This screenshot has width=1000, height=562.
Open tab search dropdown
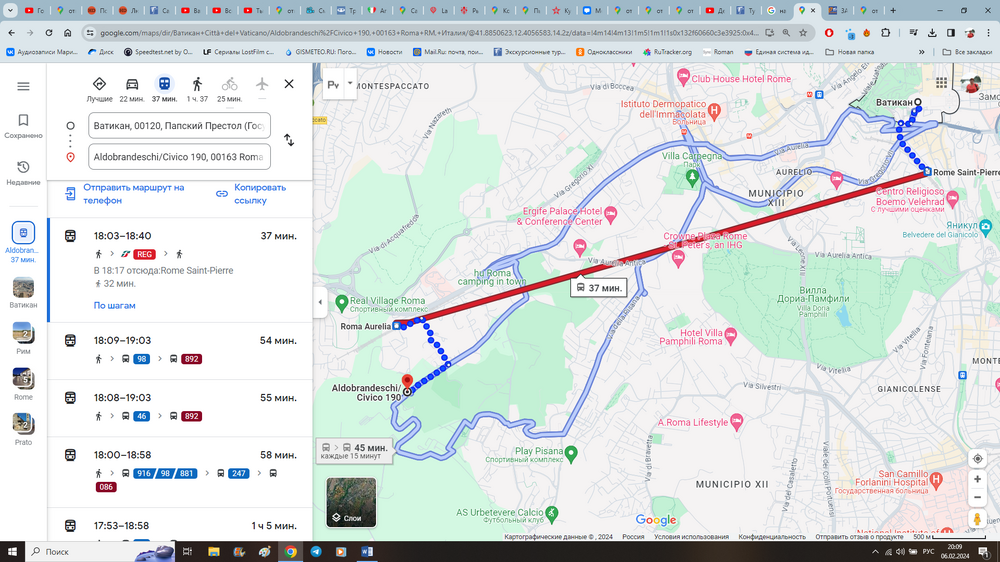10,10
